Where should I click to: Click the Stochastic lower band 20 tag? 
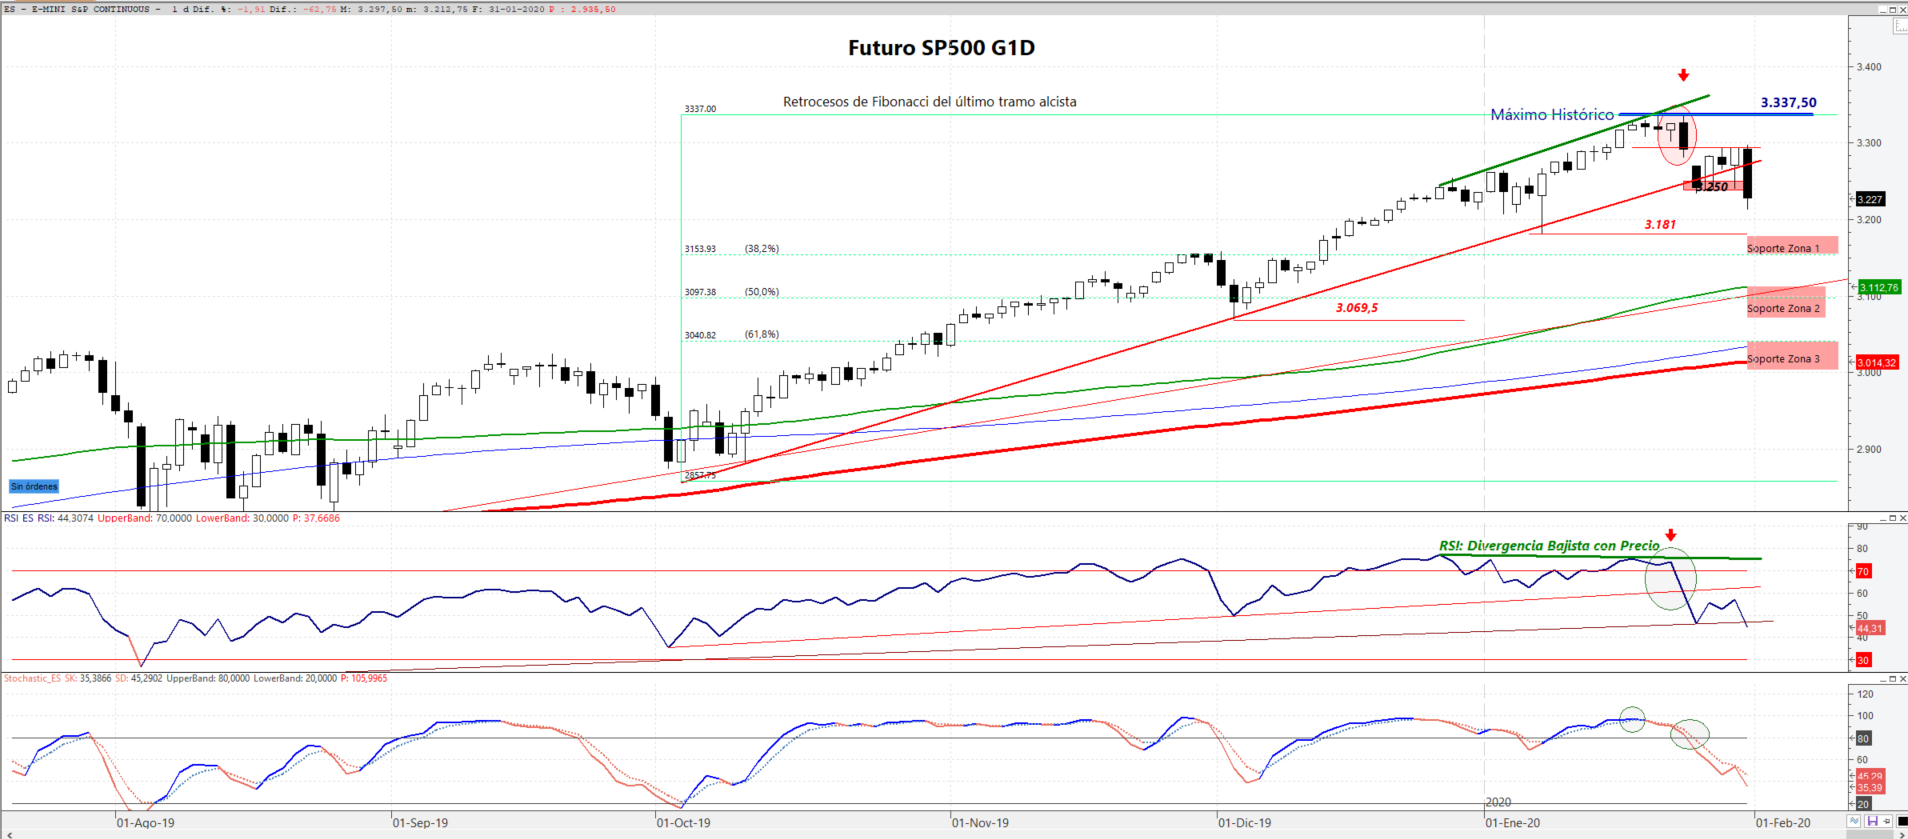tap(1863, 804)
